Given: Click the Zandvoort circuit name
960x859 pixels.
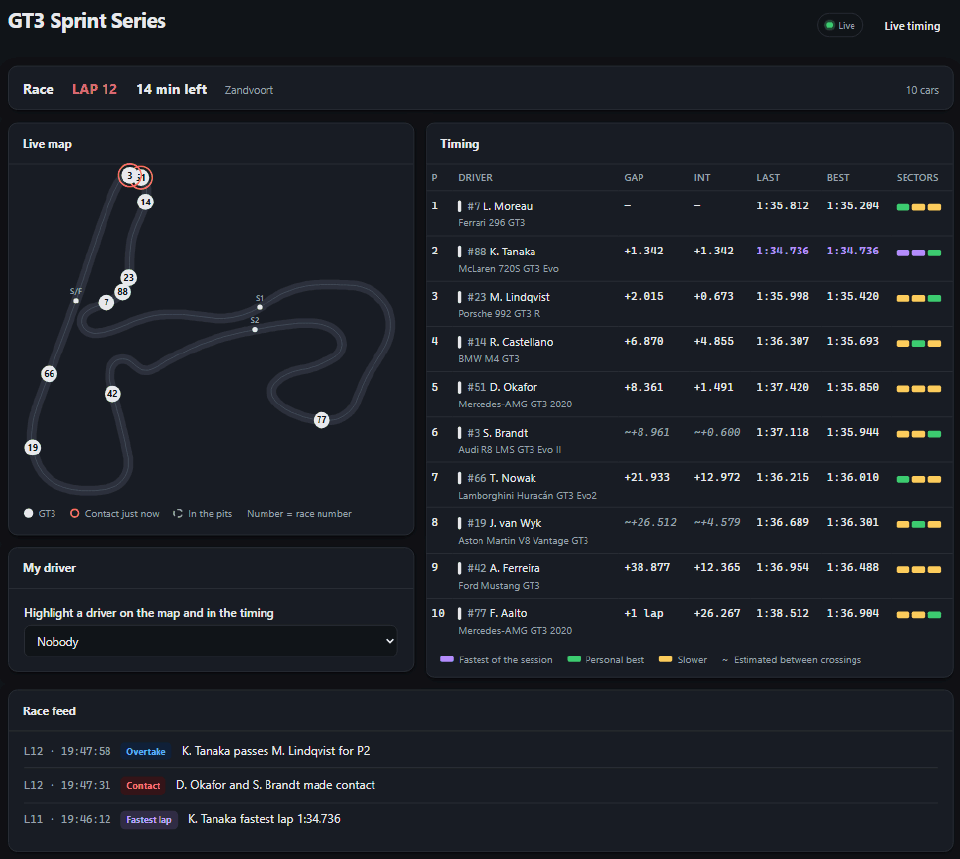Looking at the screenshot, I should click(x=249, y=90).
